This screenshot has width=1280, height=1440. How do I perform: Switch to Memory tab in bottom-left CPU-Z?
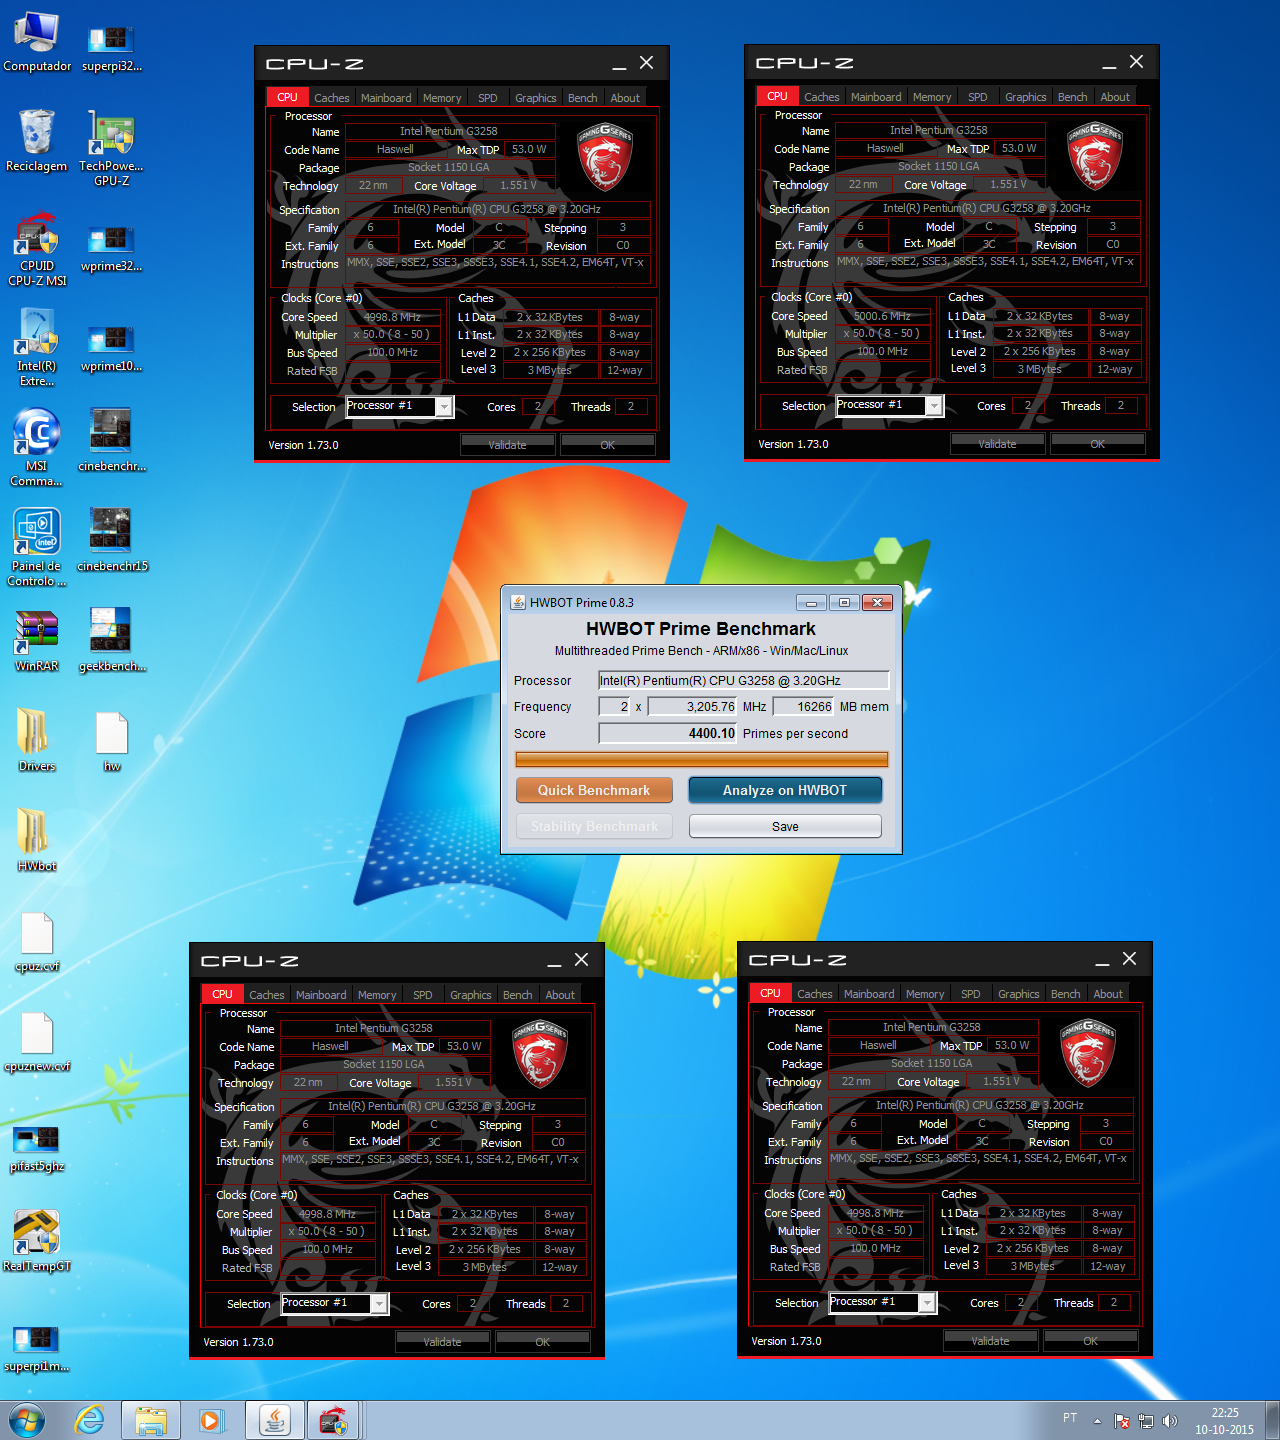(x=377, y=995)
